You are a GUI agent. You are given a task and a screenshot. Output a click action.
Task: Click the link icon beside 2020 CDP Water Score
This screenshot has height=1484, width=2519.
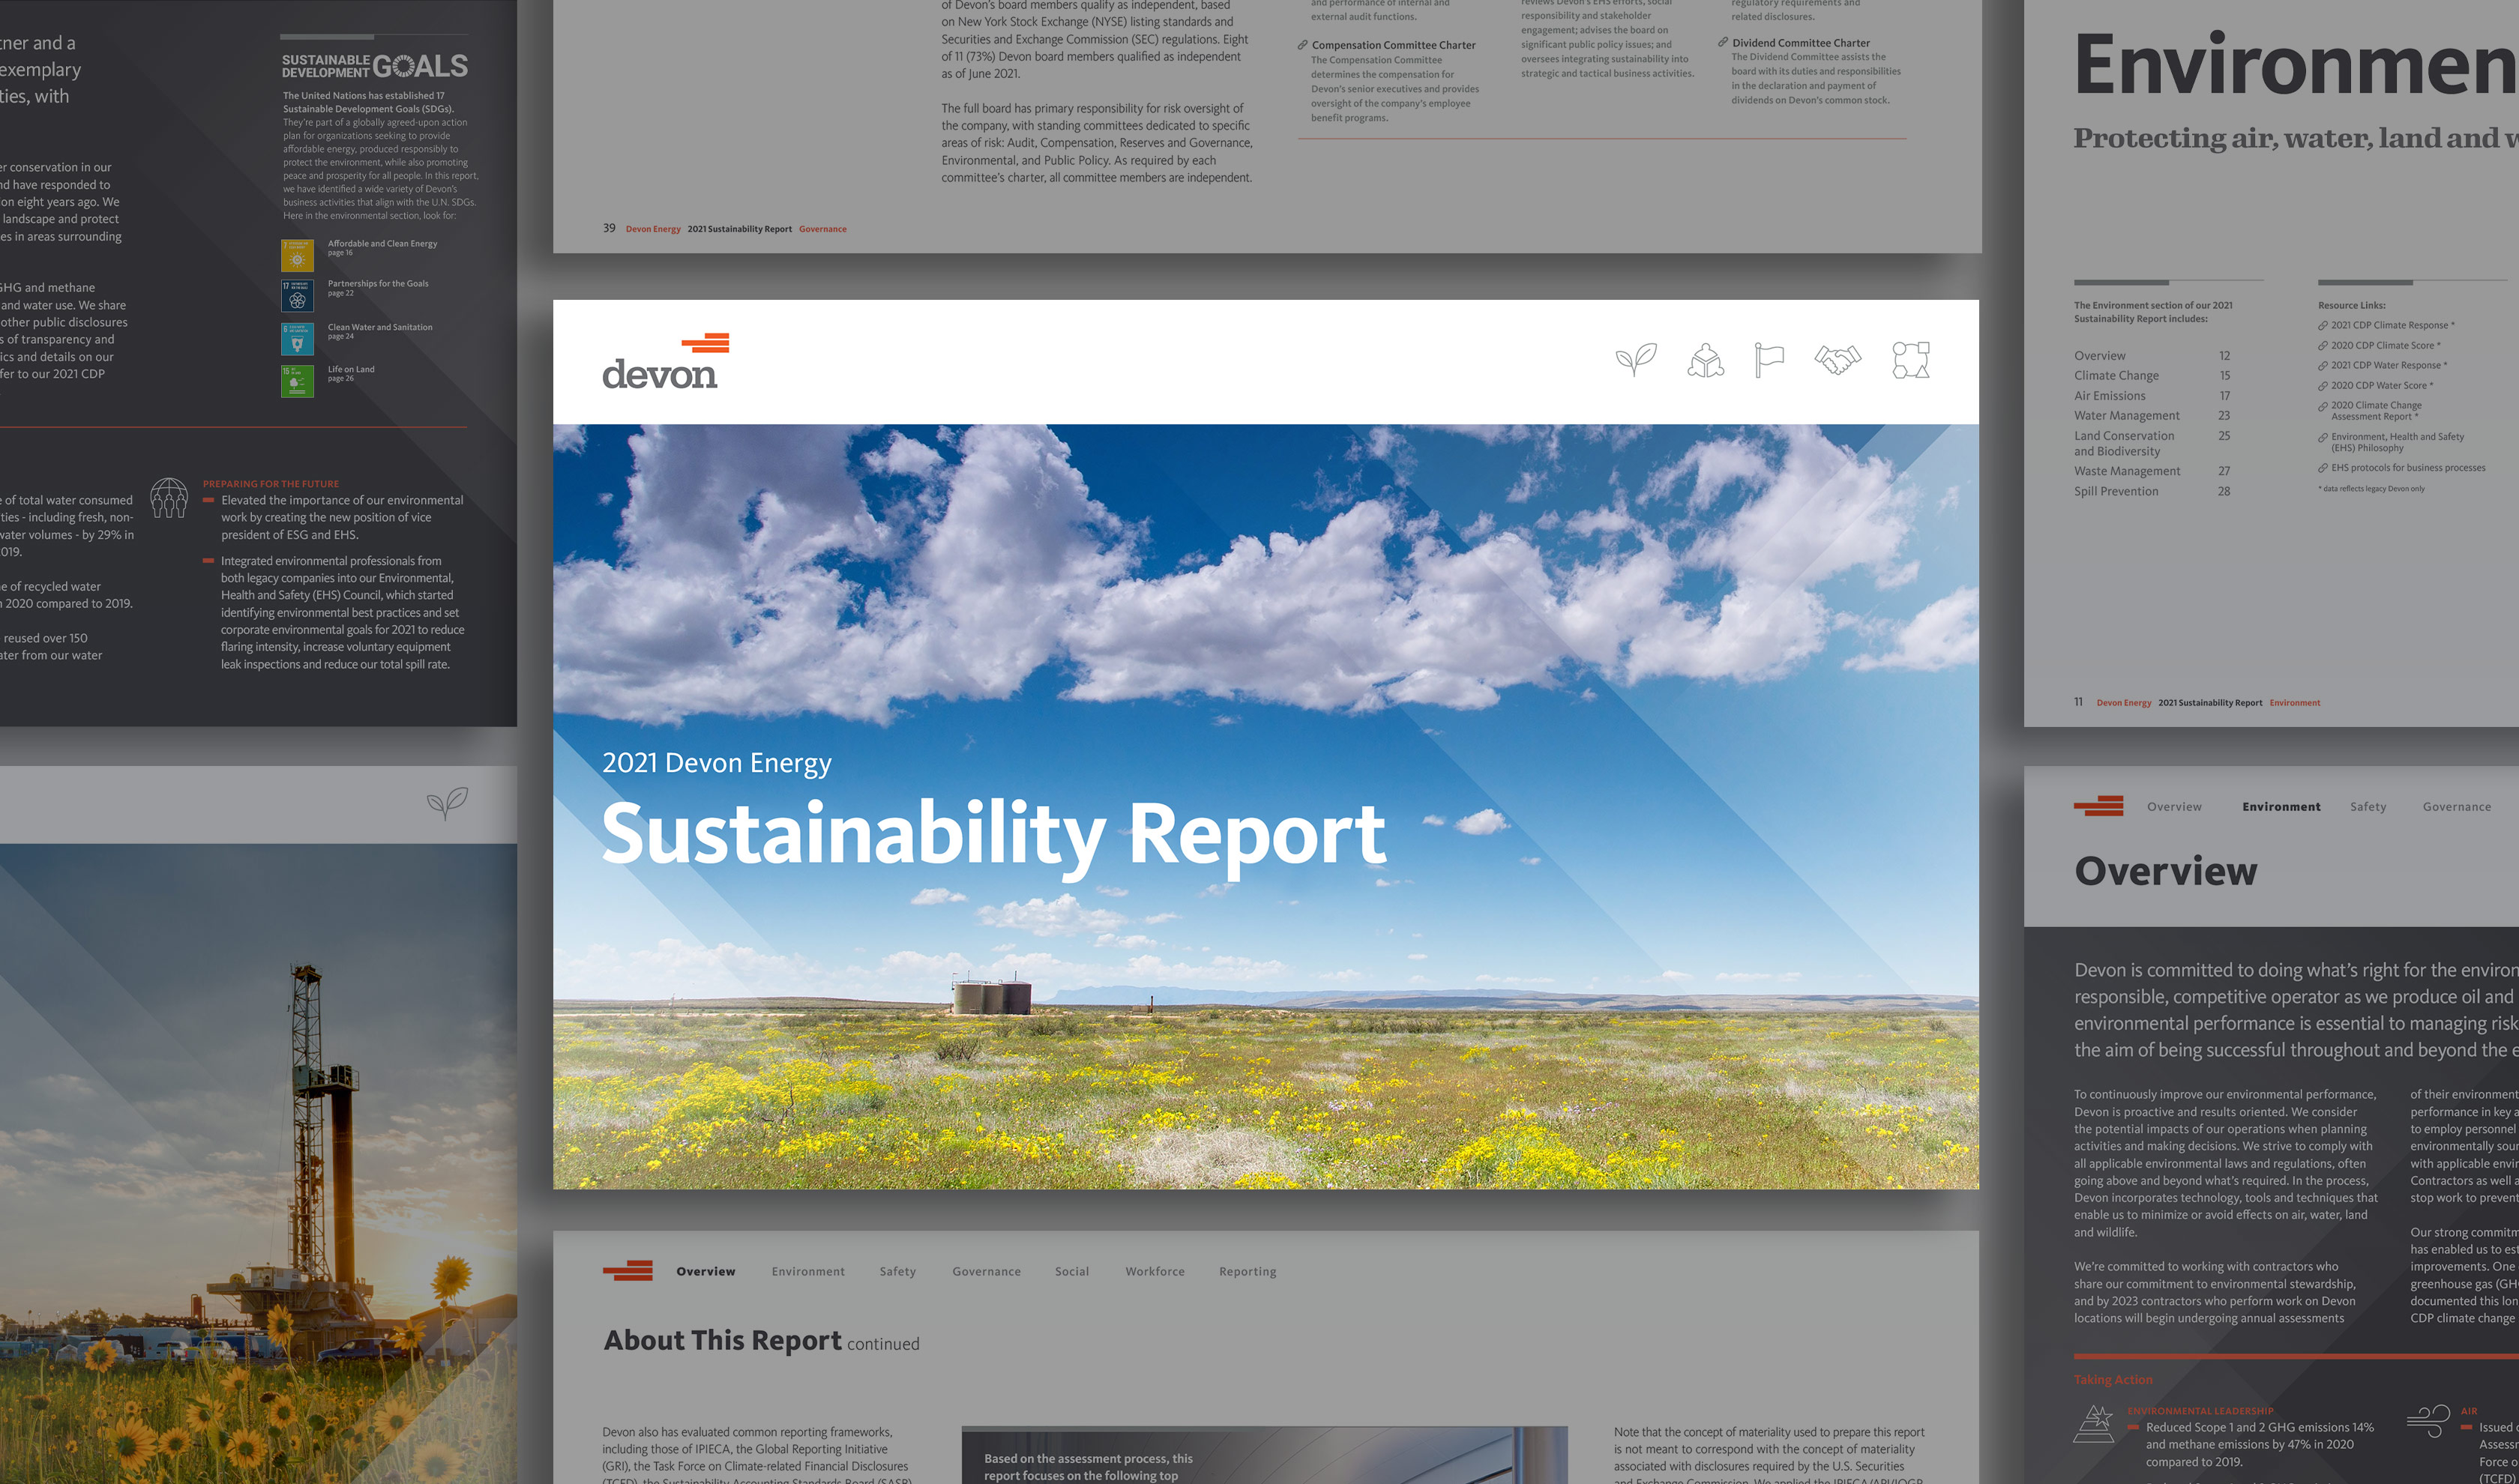[x=2323, y=386]
